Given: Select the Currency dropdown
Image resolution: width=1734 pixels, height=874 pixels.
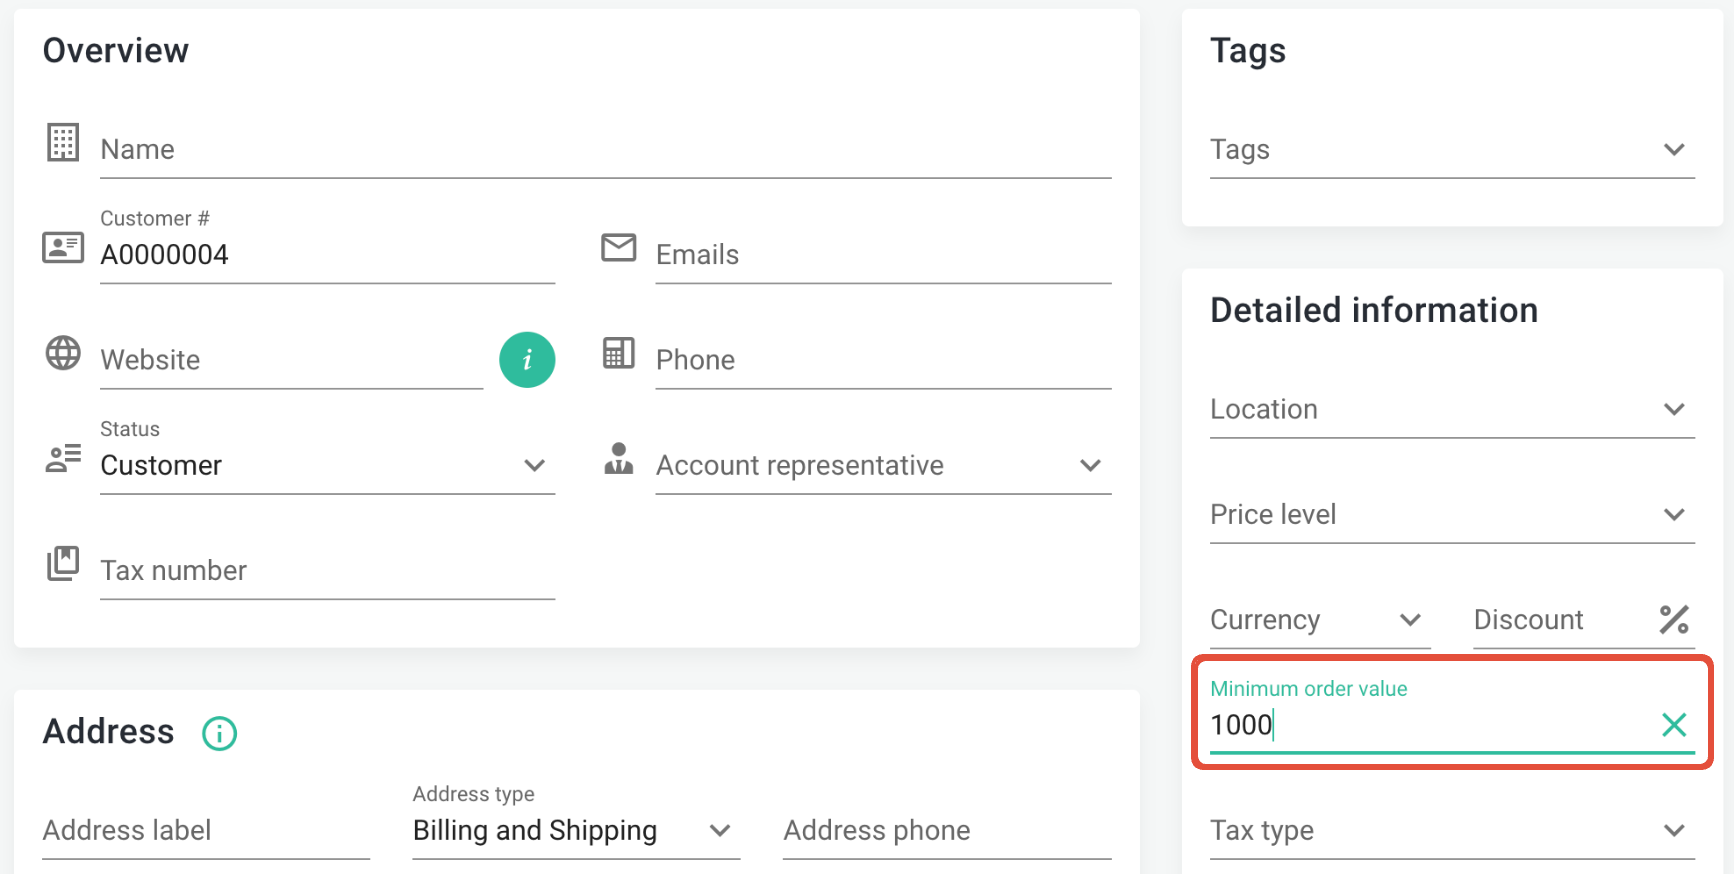Looking at the screenshot, I should (x=1319, y=620).
